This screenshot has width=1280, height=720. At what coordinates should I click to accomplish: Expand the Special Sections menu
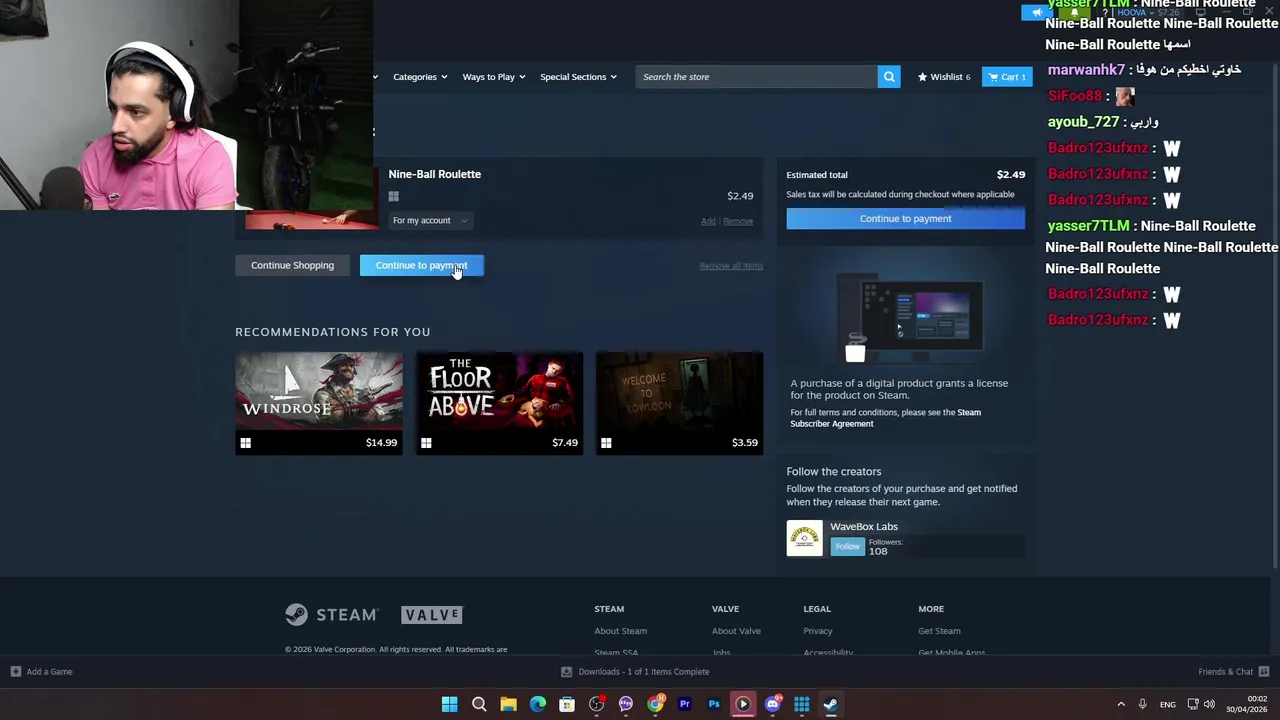578,77
